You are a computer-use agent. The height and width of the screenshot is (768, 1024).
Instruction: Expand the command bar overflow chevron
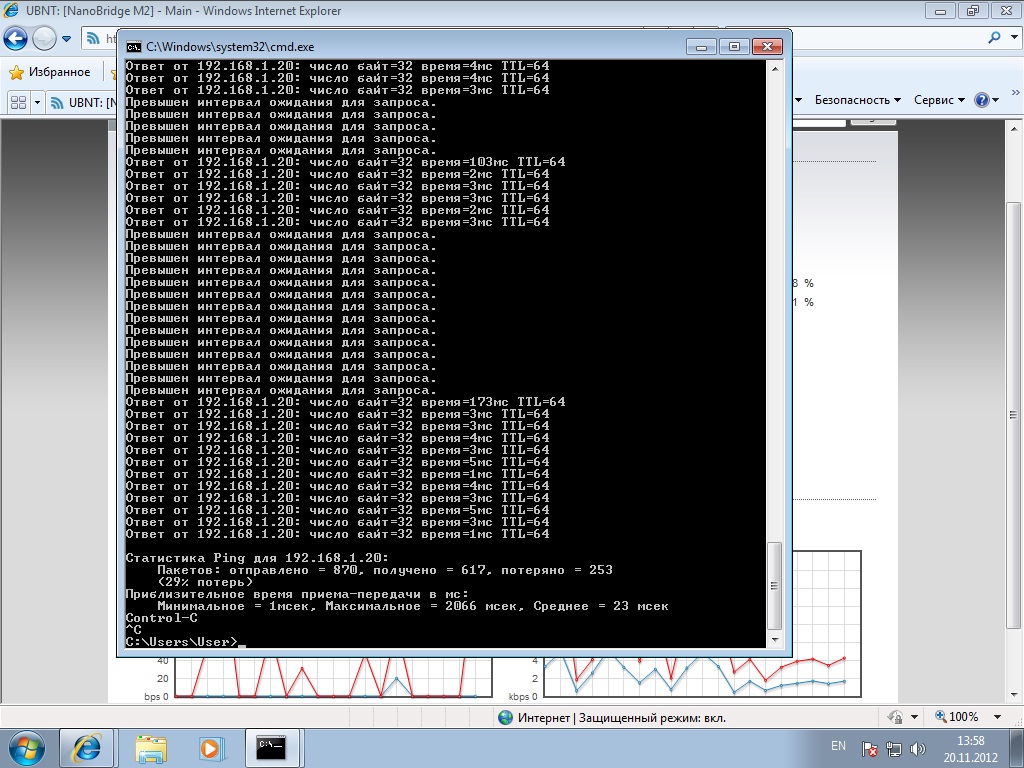pos(1015,93)
